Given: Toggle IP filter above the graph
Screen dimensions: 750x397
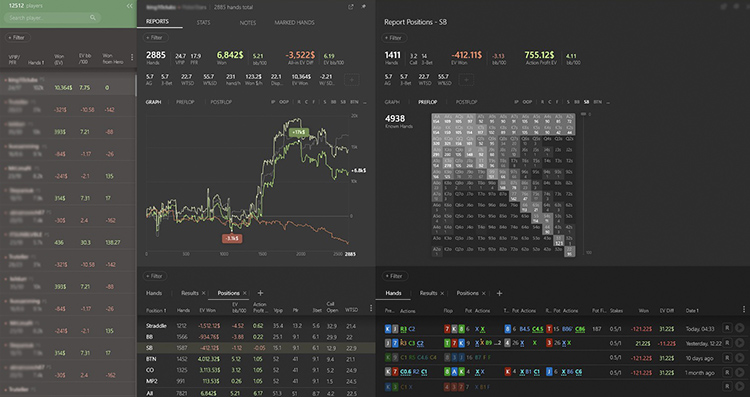Looking at the screenshot, I should point(274,102).
